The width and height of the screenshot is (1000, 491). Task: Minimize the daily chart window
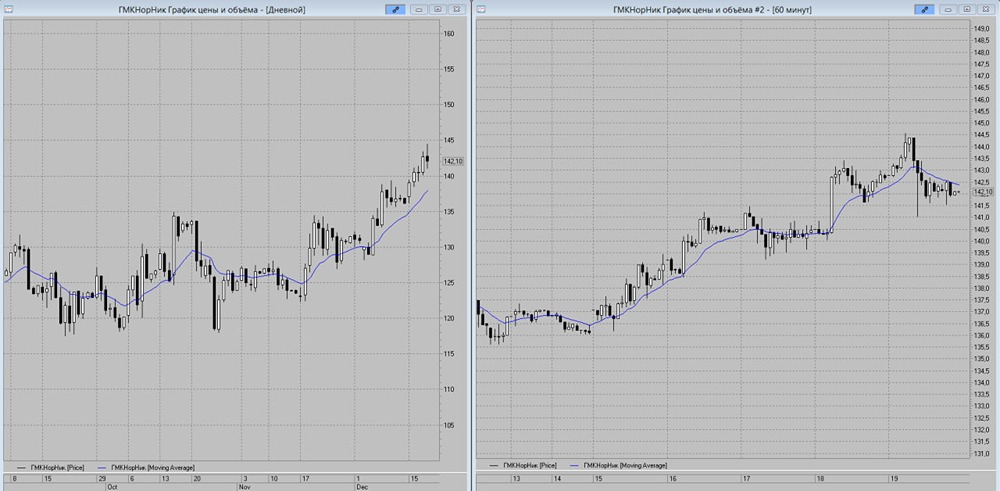[x=420, y=10]
